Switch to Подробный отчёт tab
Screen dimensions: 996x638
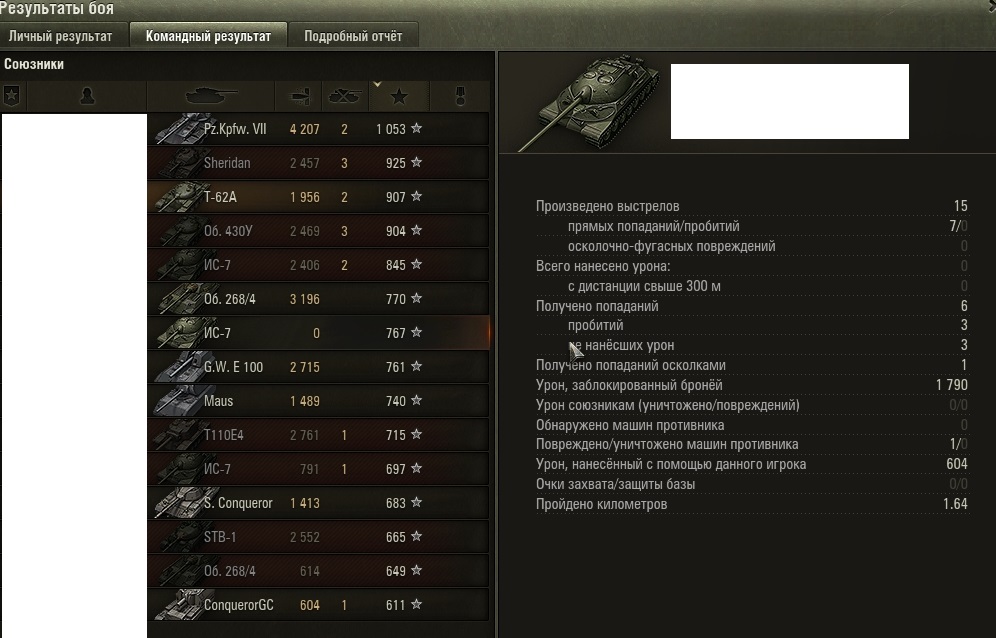353,36
